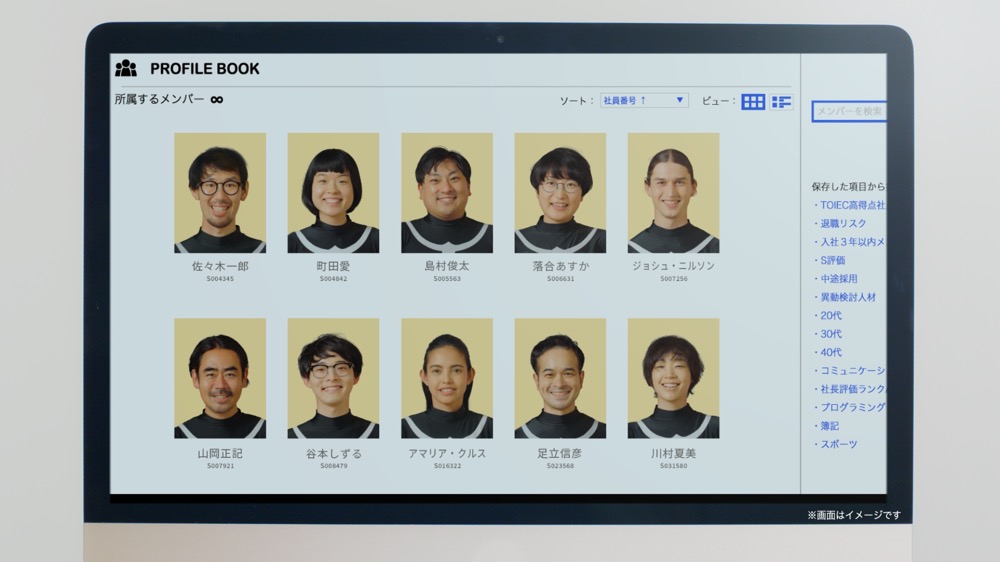
Task: Switch to grid view
Action: pos(753,101)
